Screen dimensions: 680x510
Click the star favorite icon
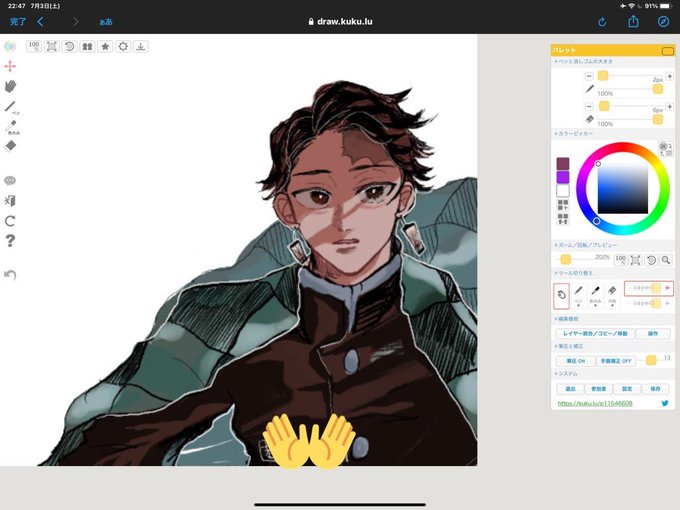pos(105,46)
